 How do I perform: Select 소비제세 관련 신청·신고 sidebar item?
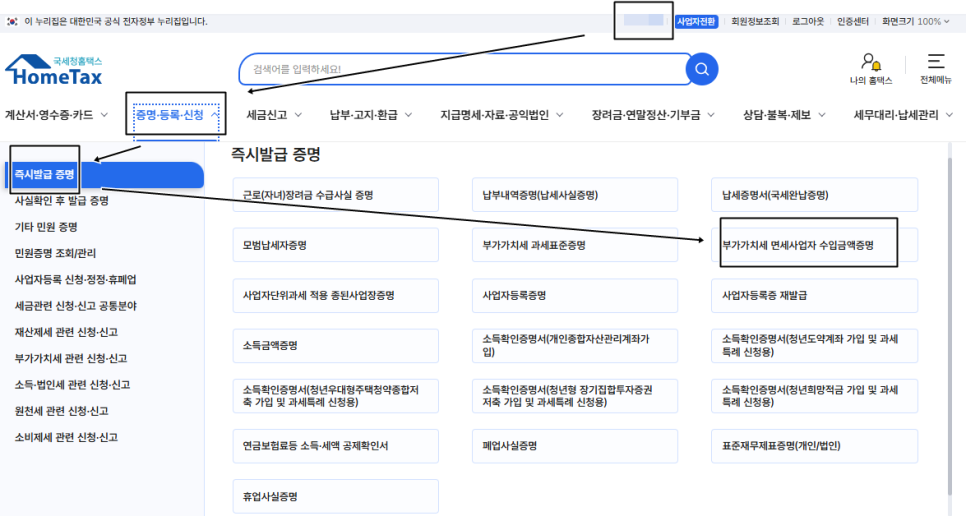(67, 438)
